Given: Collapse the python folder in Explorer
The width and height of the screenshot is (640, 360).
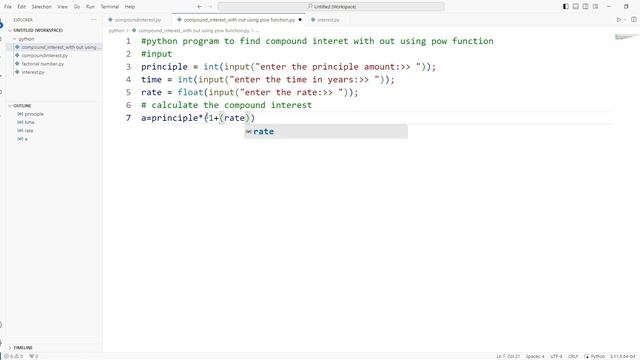Looking at the screenshot, I should click(26, 39).
